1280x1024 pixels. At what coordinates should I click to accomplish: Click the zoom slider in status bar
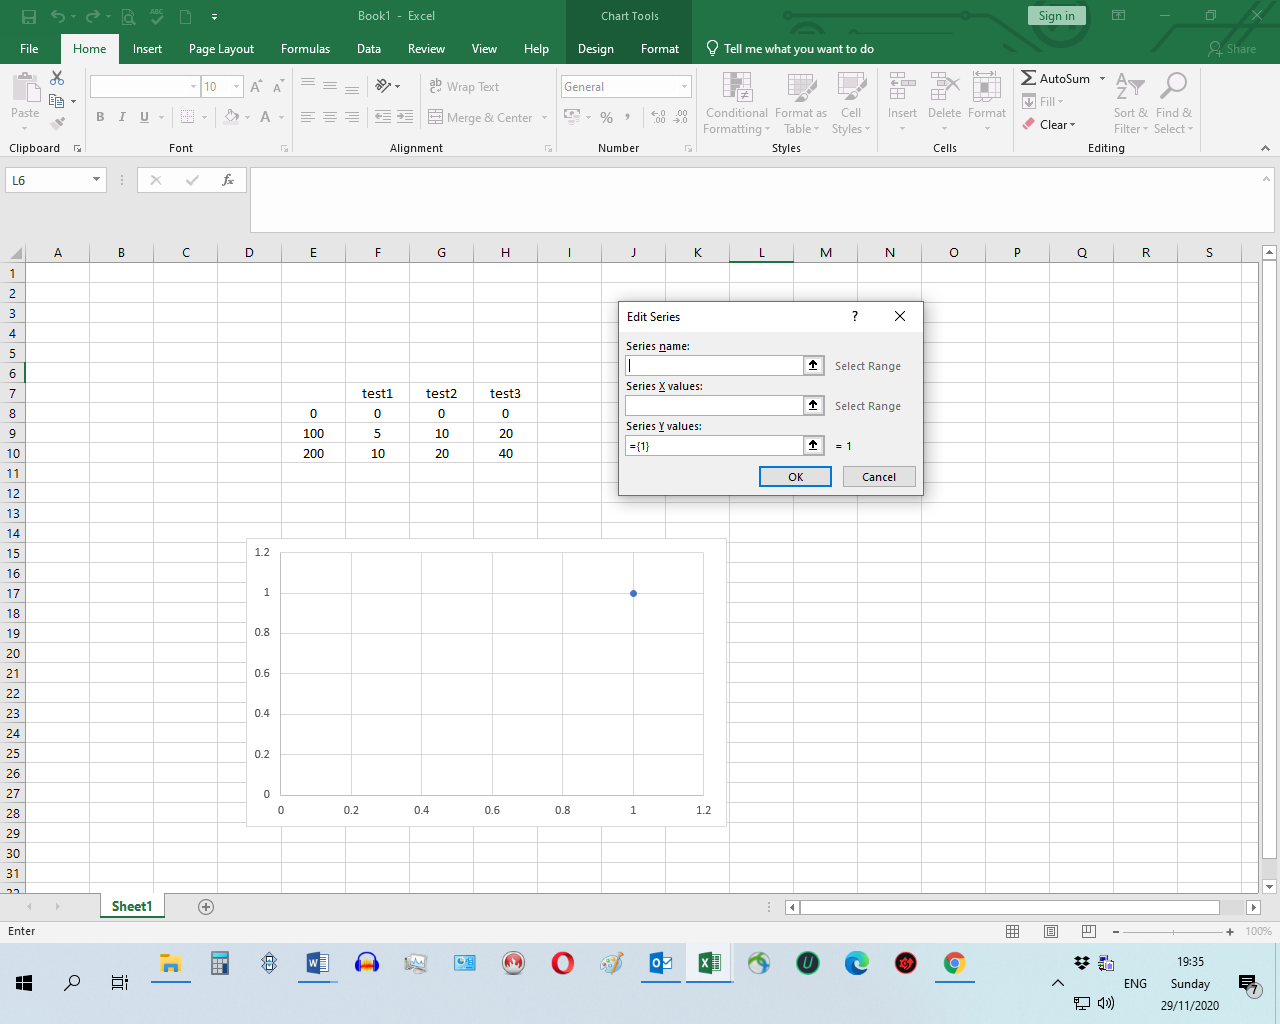(1173, 931)
